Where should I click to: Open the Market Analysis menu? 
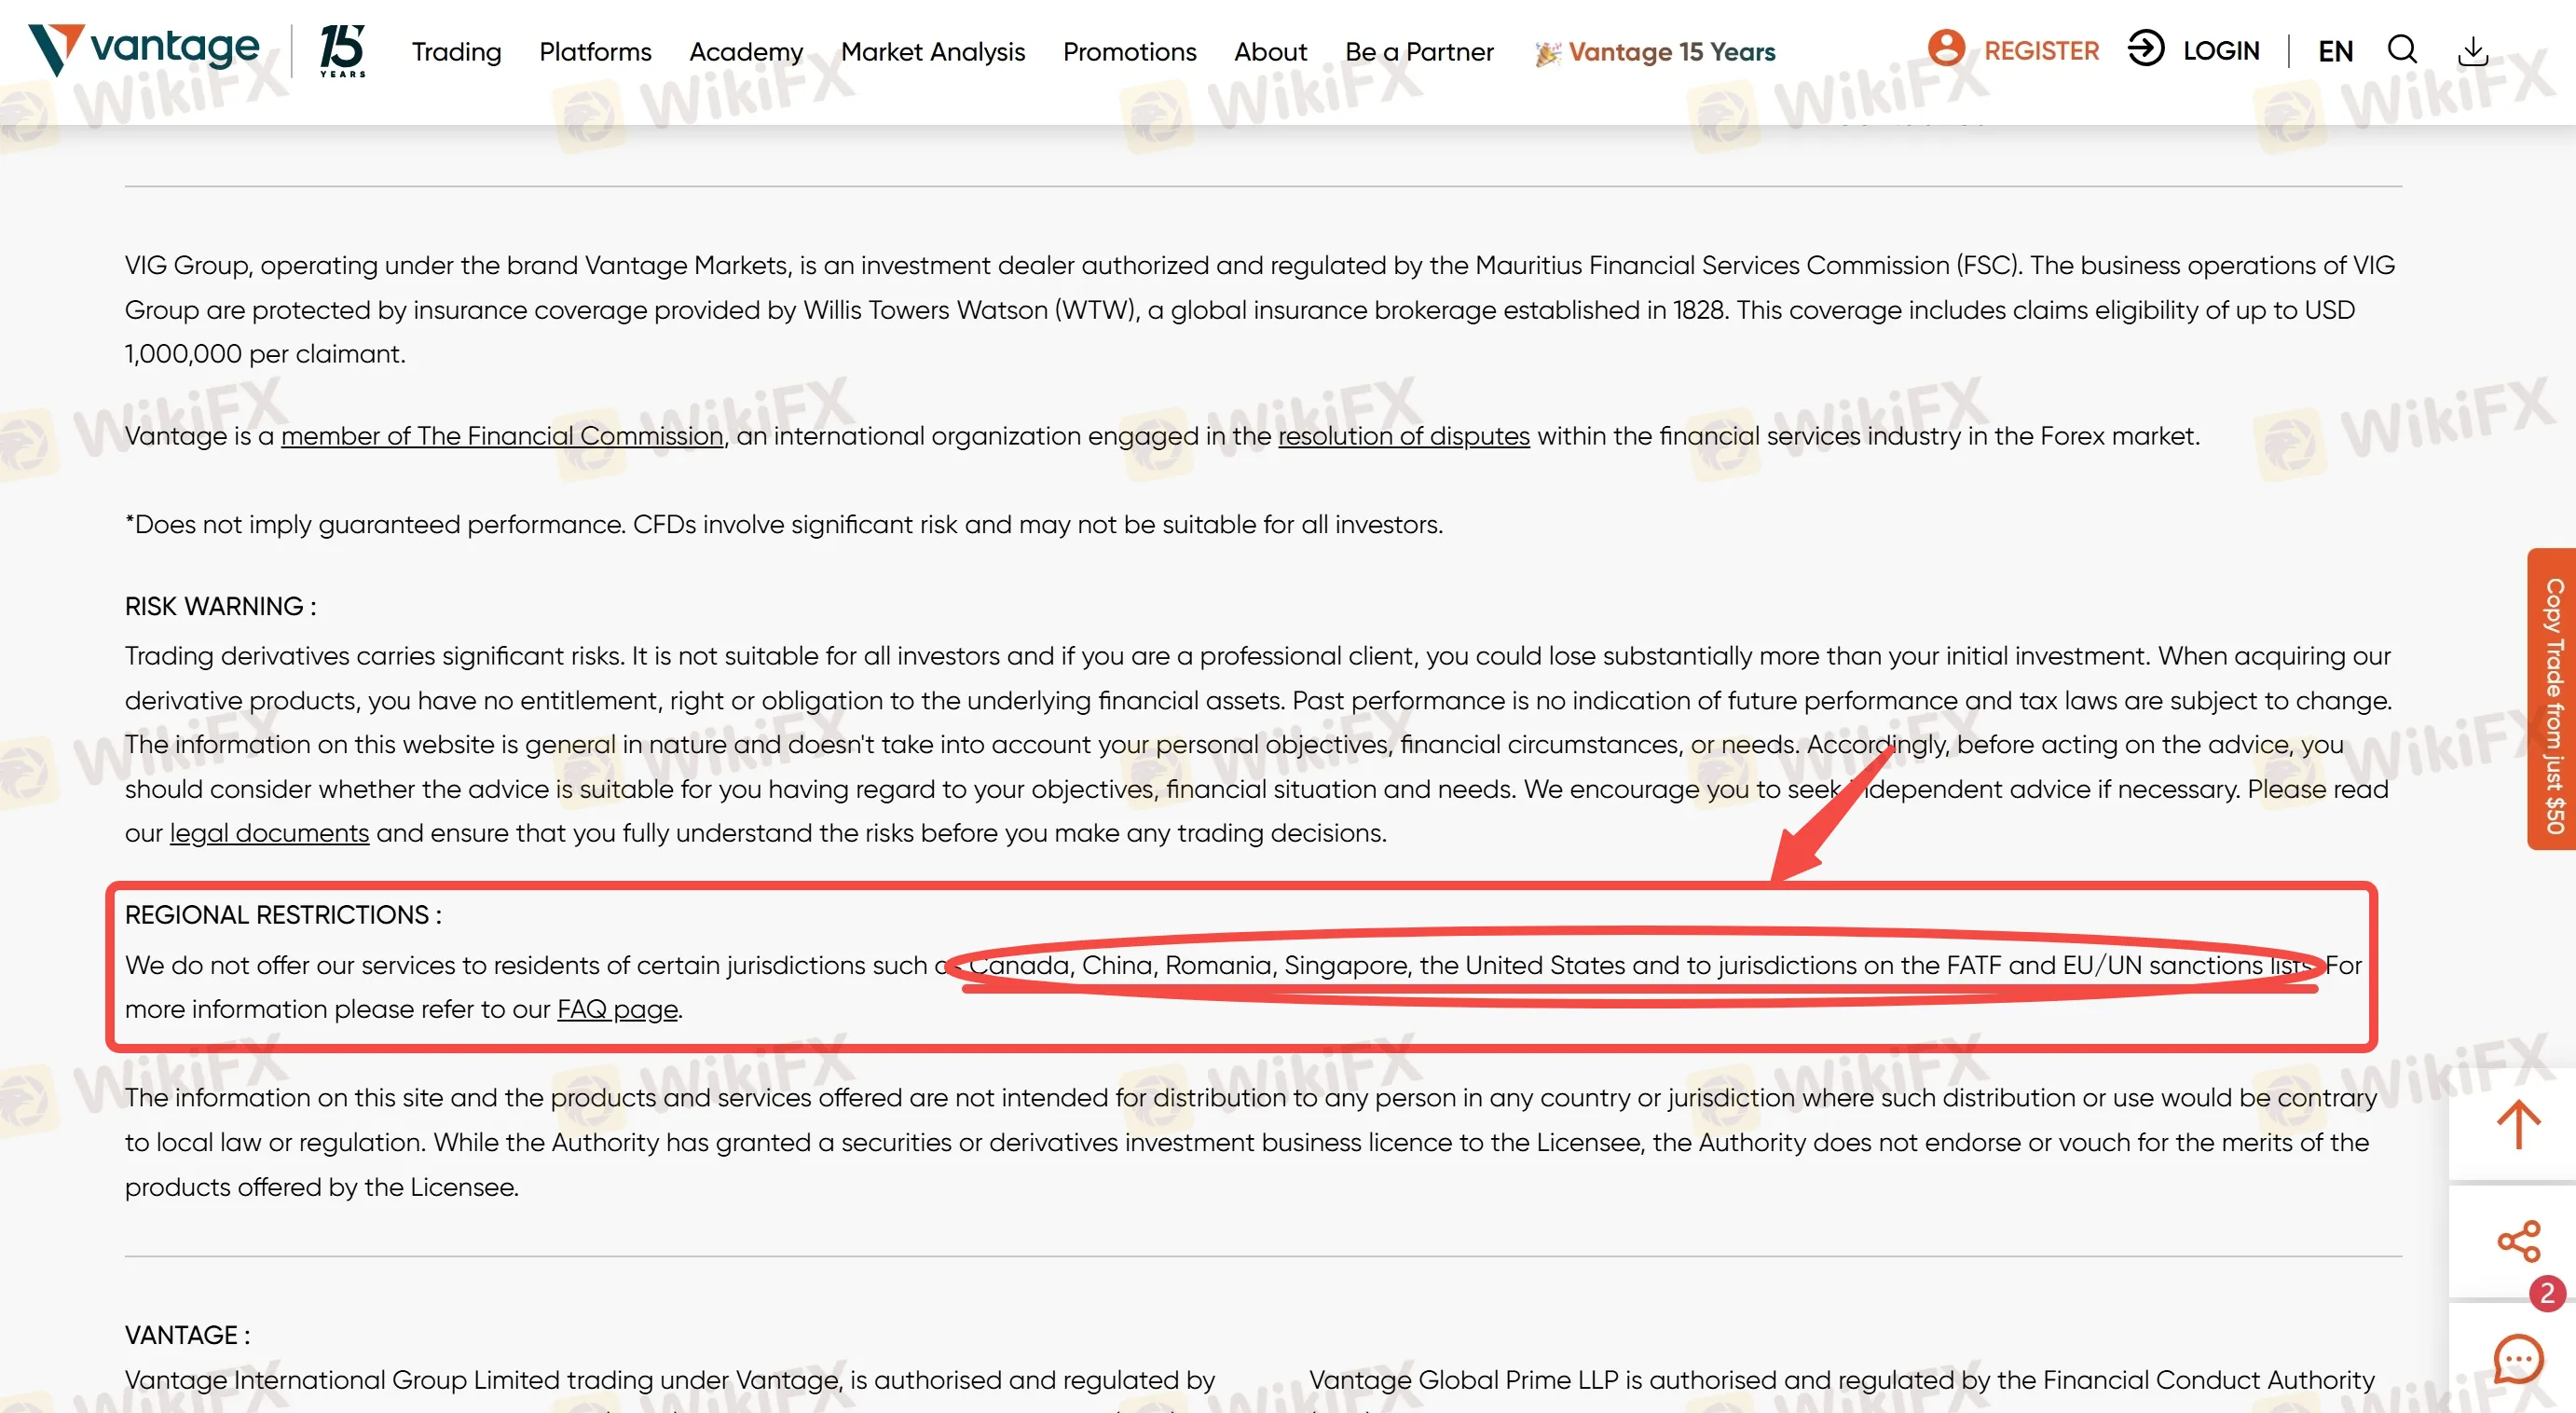(932, 52)
